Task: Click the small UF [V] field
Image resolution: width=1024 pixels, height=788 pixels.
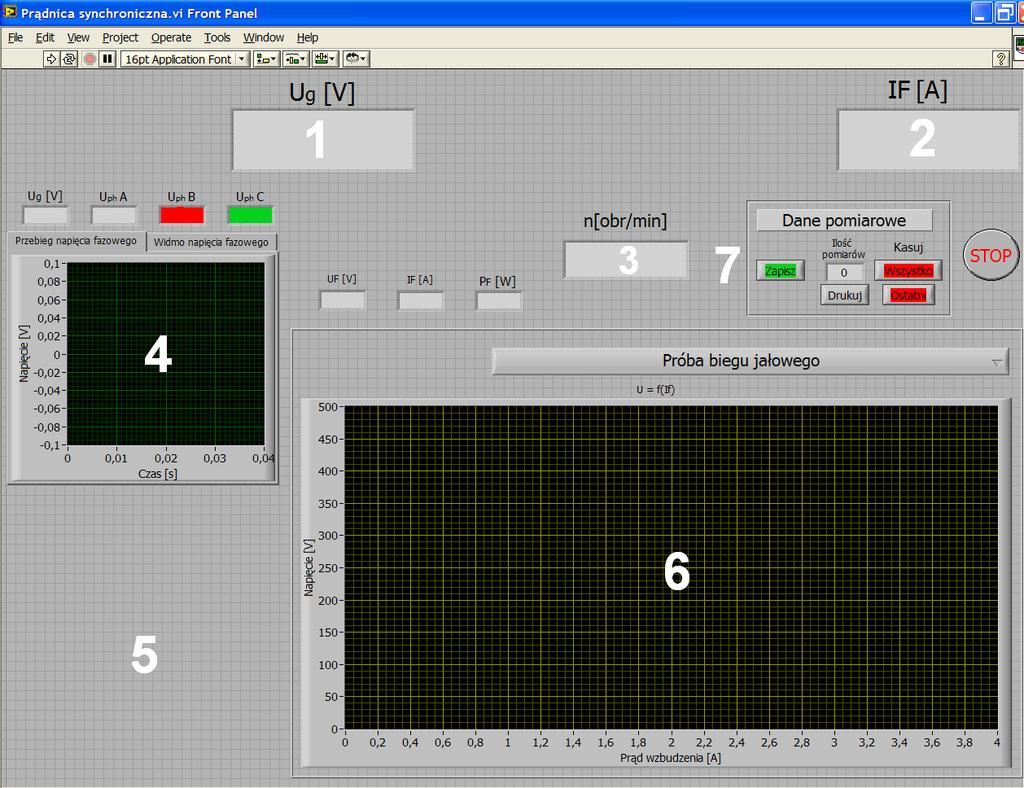Action: click(342, 300)
